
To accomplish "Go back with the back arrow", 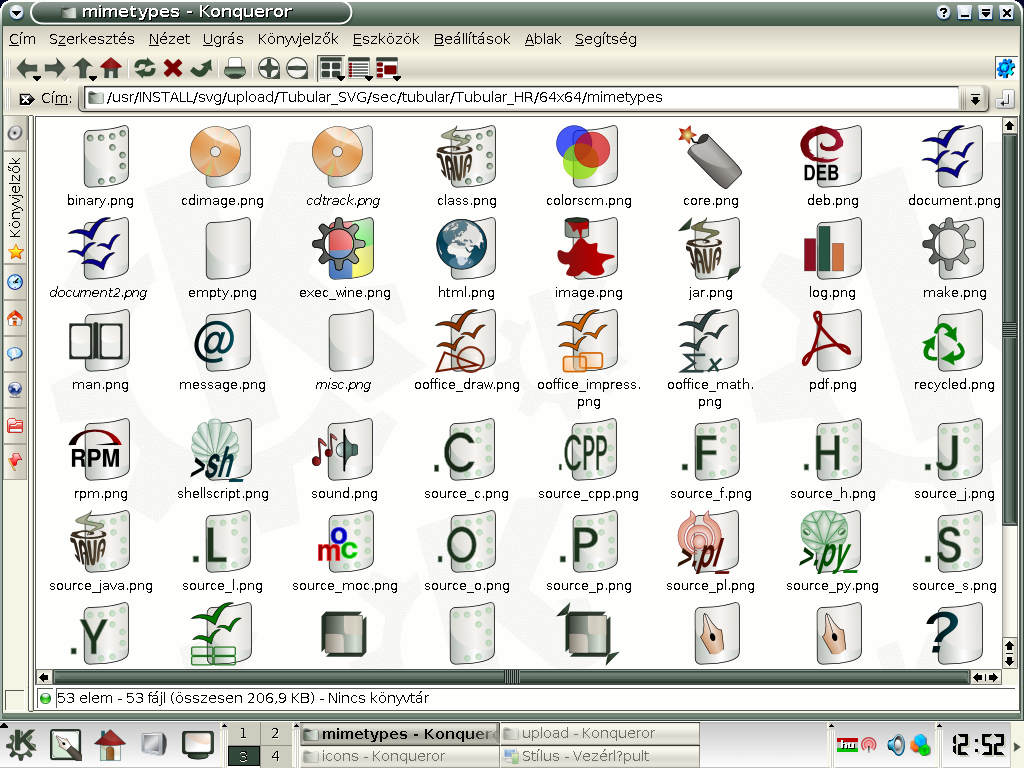I will [27, 68].
